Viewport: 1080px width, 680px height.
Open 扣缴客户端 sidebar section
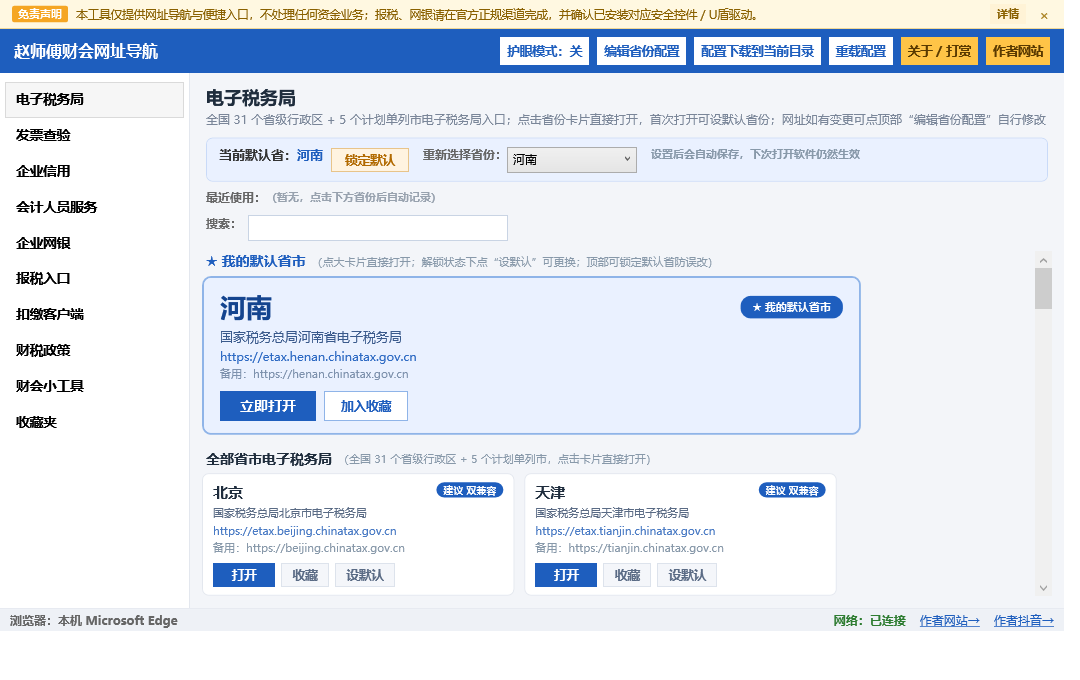coord(94,315)
